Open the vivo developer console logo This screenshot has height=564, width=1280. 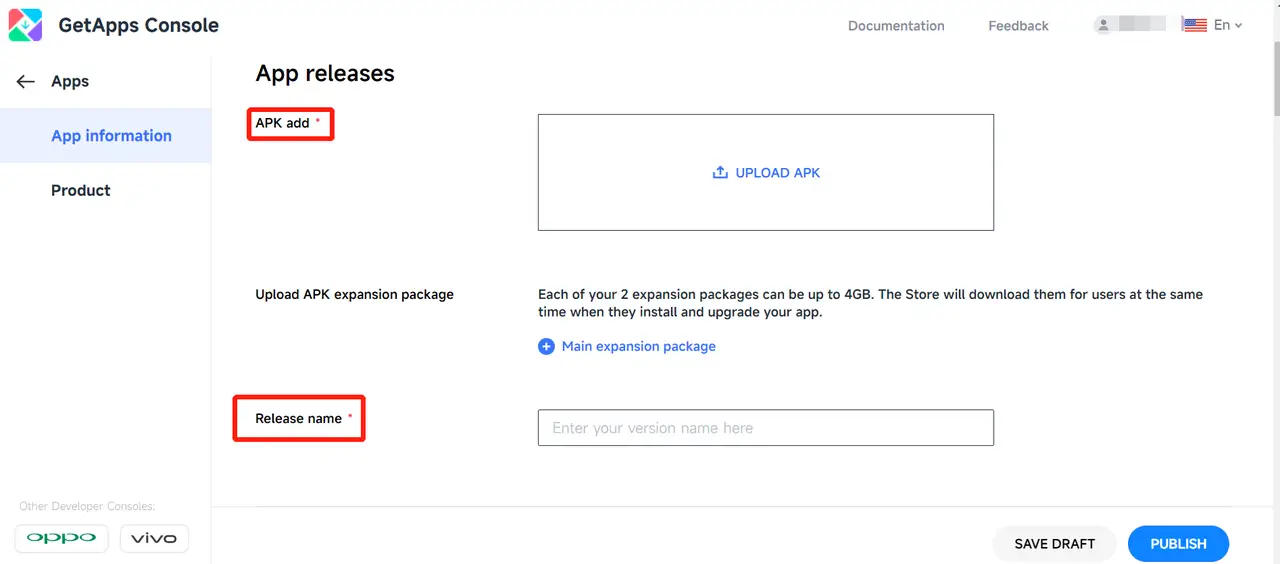coord(154,538)
